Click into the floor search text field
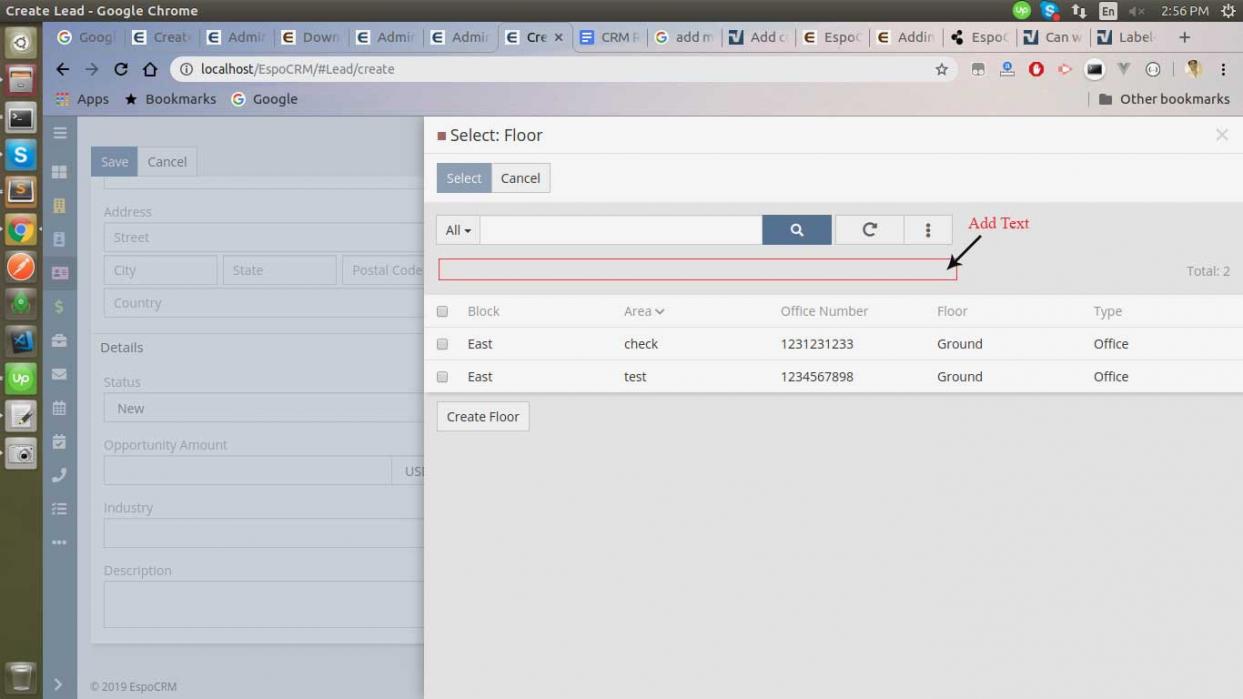1243x699 pixels. (x=620, y=230)
